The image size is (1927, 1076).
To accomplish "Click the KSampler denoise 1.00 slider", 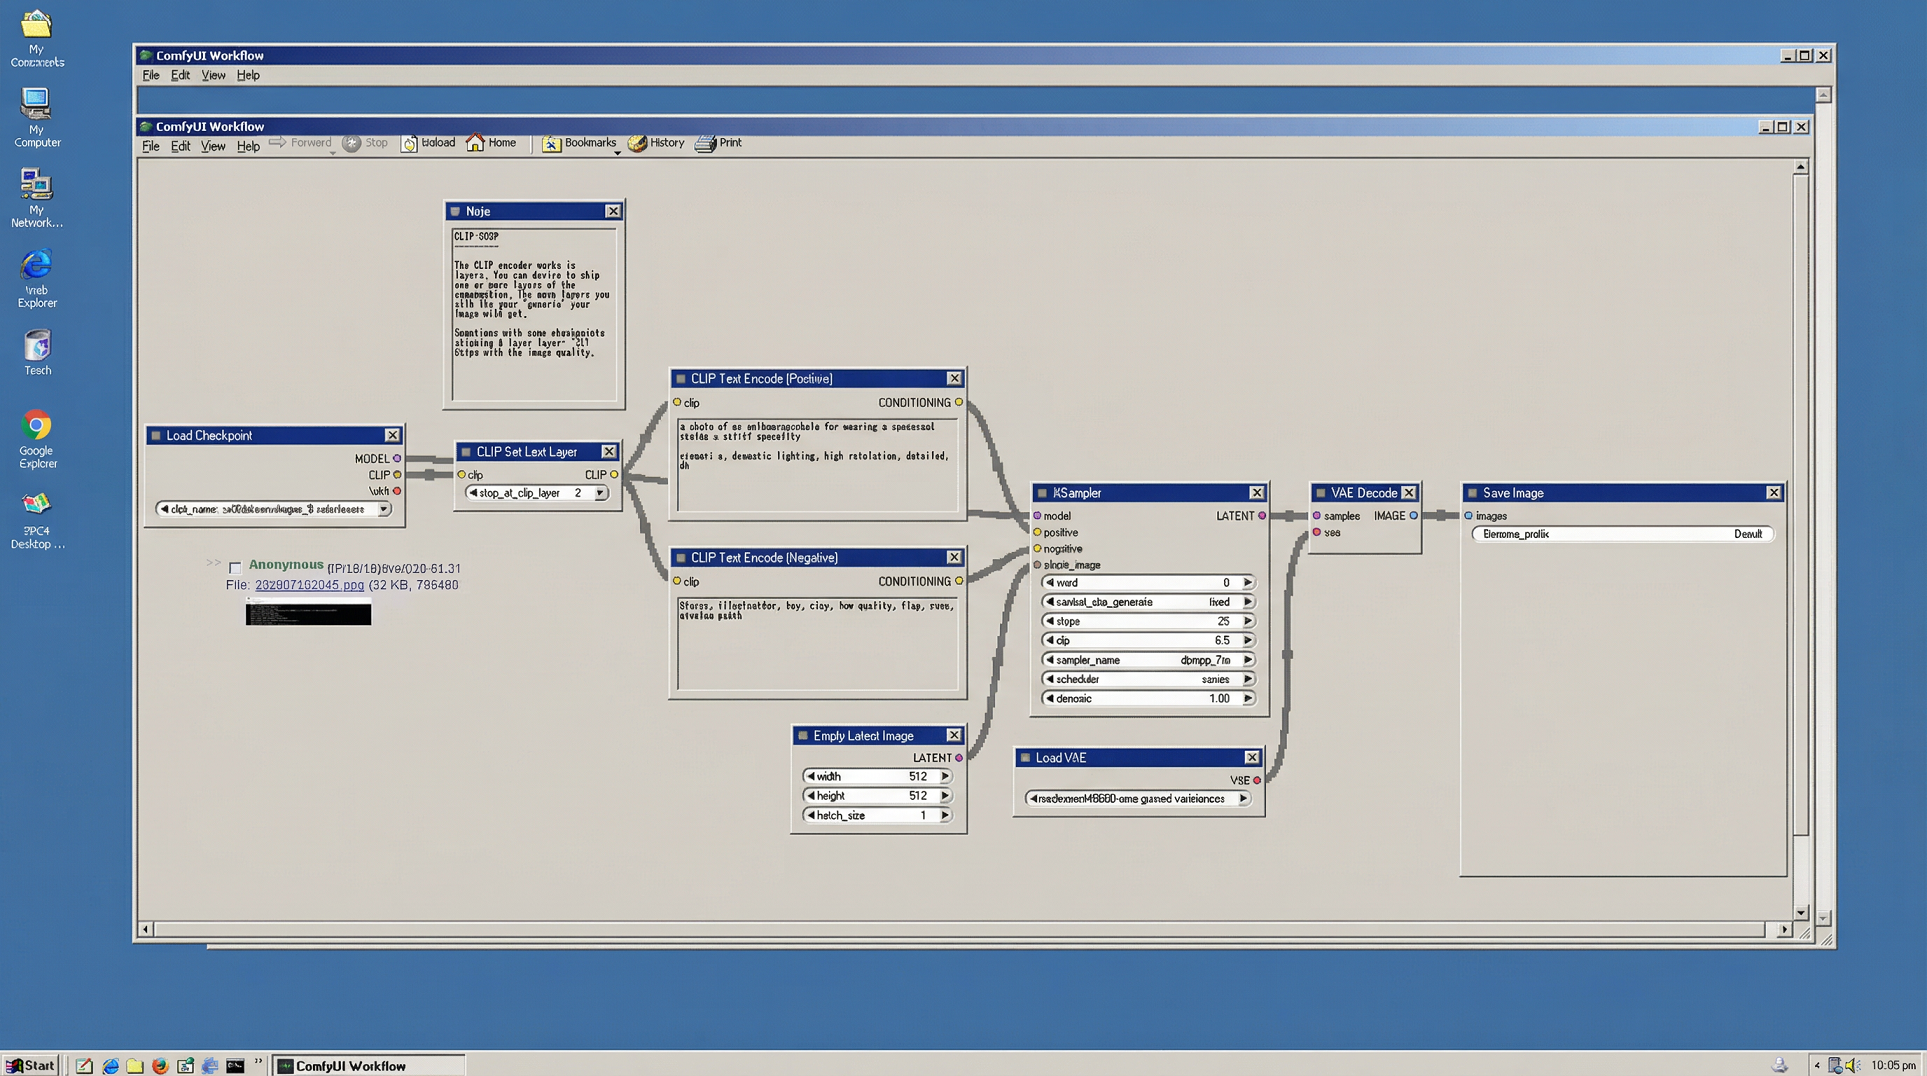I will tap(1147, 699).
